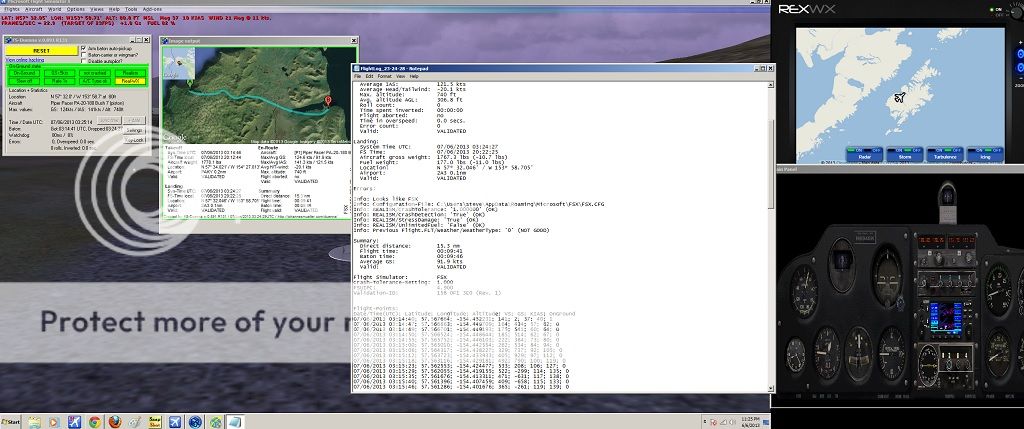Viewport: 1024px width, 429px height.
Task: Open the Options menu in Flight Simulator
Action: (76, 9)
